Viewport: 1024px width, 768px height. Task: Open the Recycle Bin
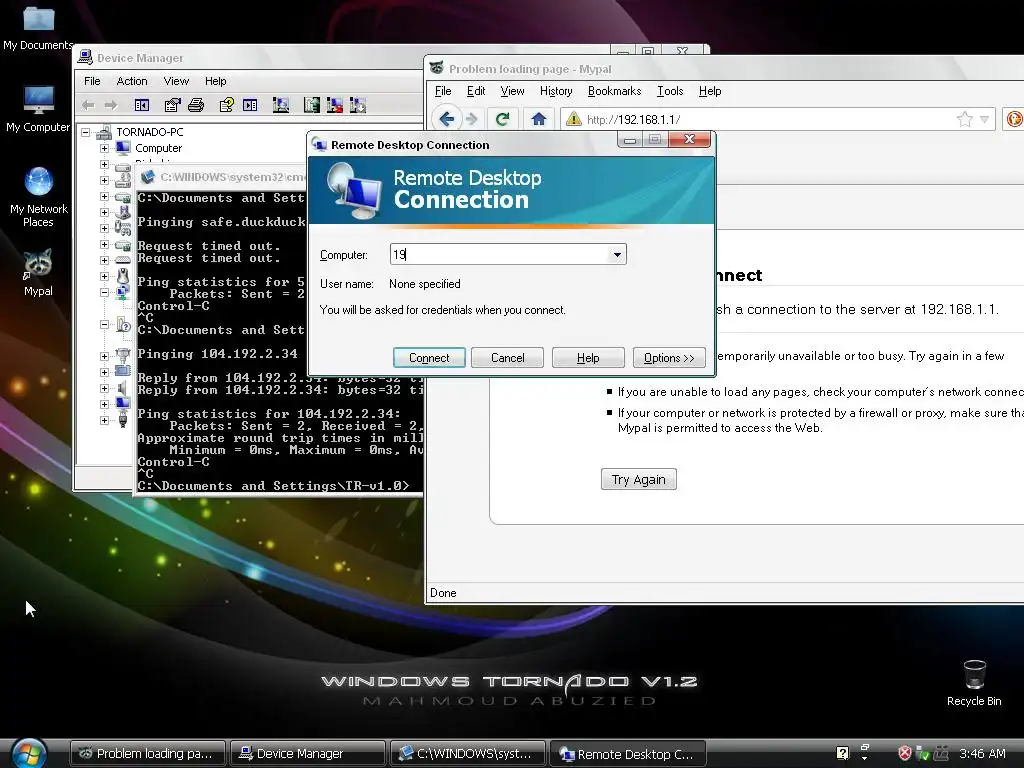pos(974,683)
